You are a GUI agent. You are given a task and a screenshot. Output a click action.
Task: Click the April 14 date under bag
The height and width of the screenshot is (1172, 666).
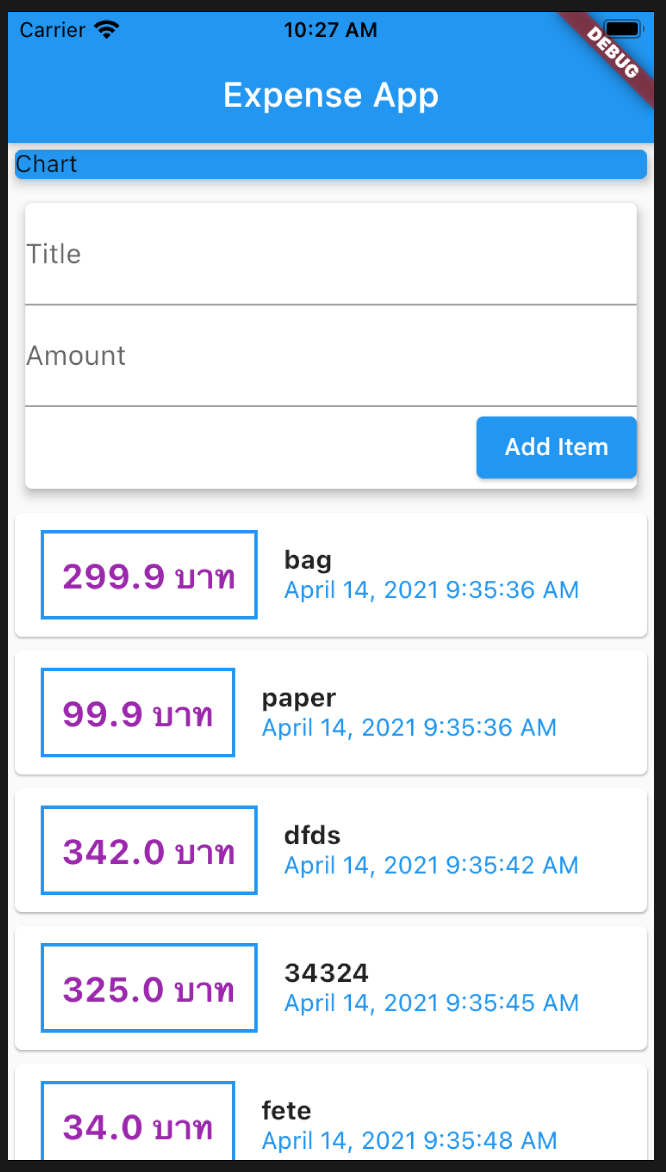(431, 590)
